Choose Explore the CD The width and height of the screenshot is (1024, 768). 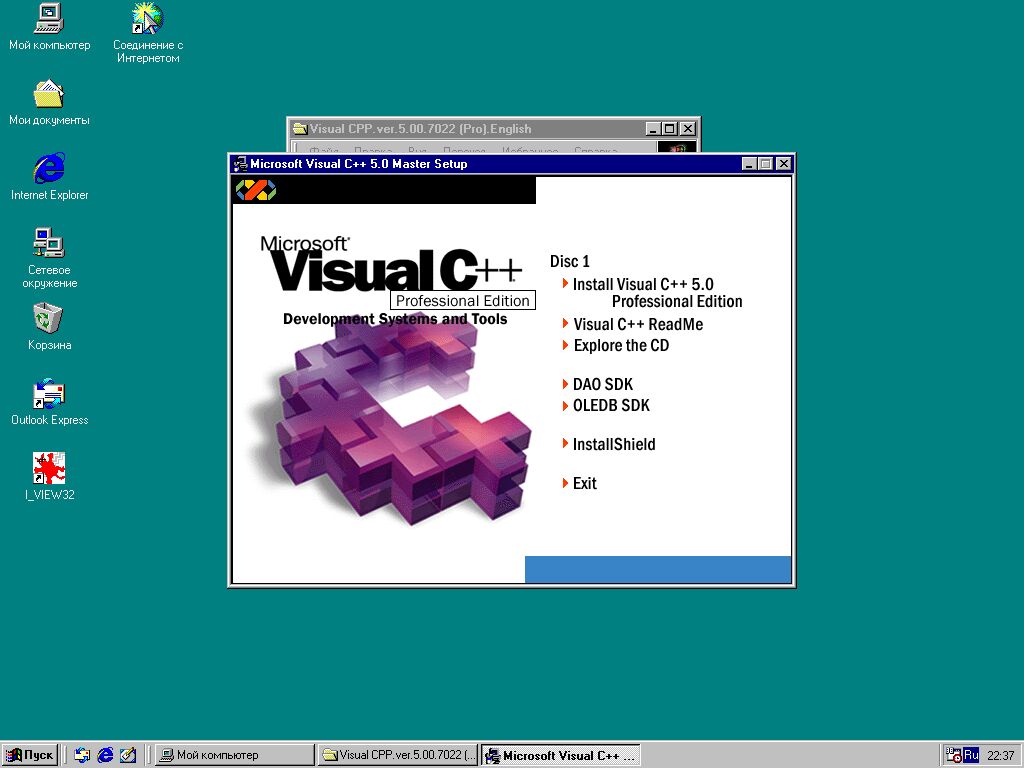click(616, 345)
